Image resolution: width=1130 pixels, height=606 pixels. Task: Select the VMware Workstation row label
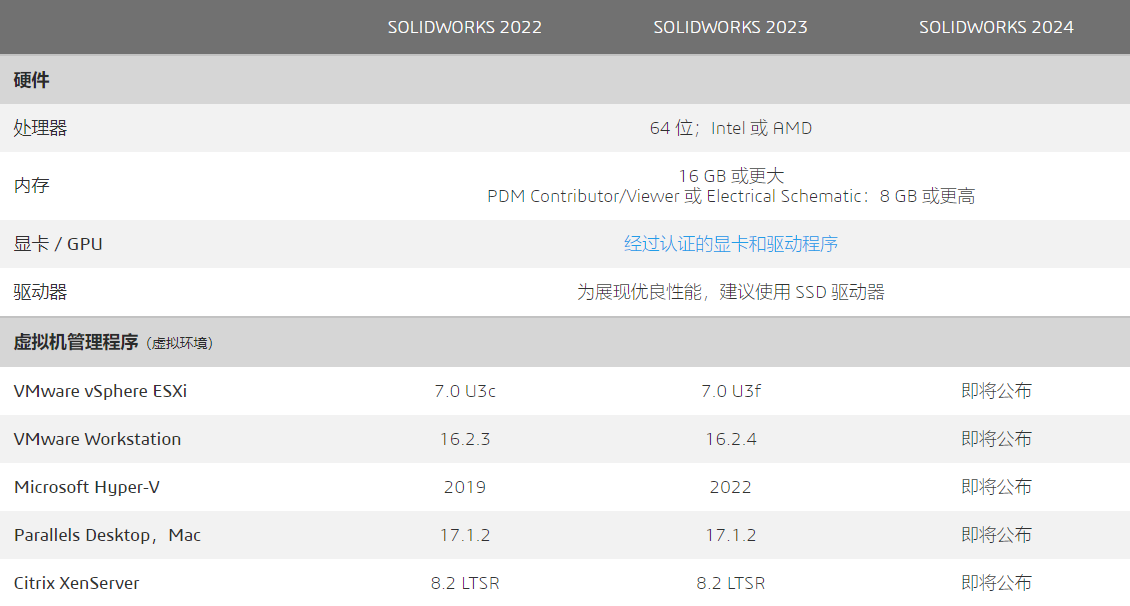pyautogui.click(x=98, y=439)
